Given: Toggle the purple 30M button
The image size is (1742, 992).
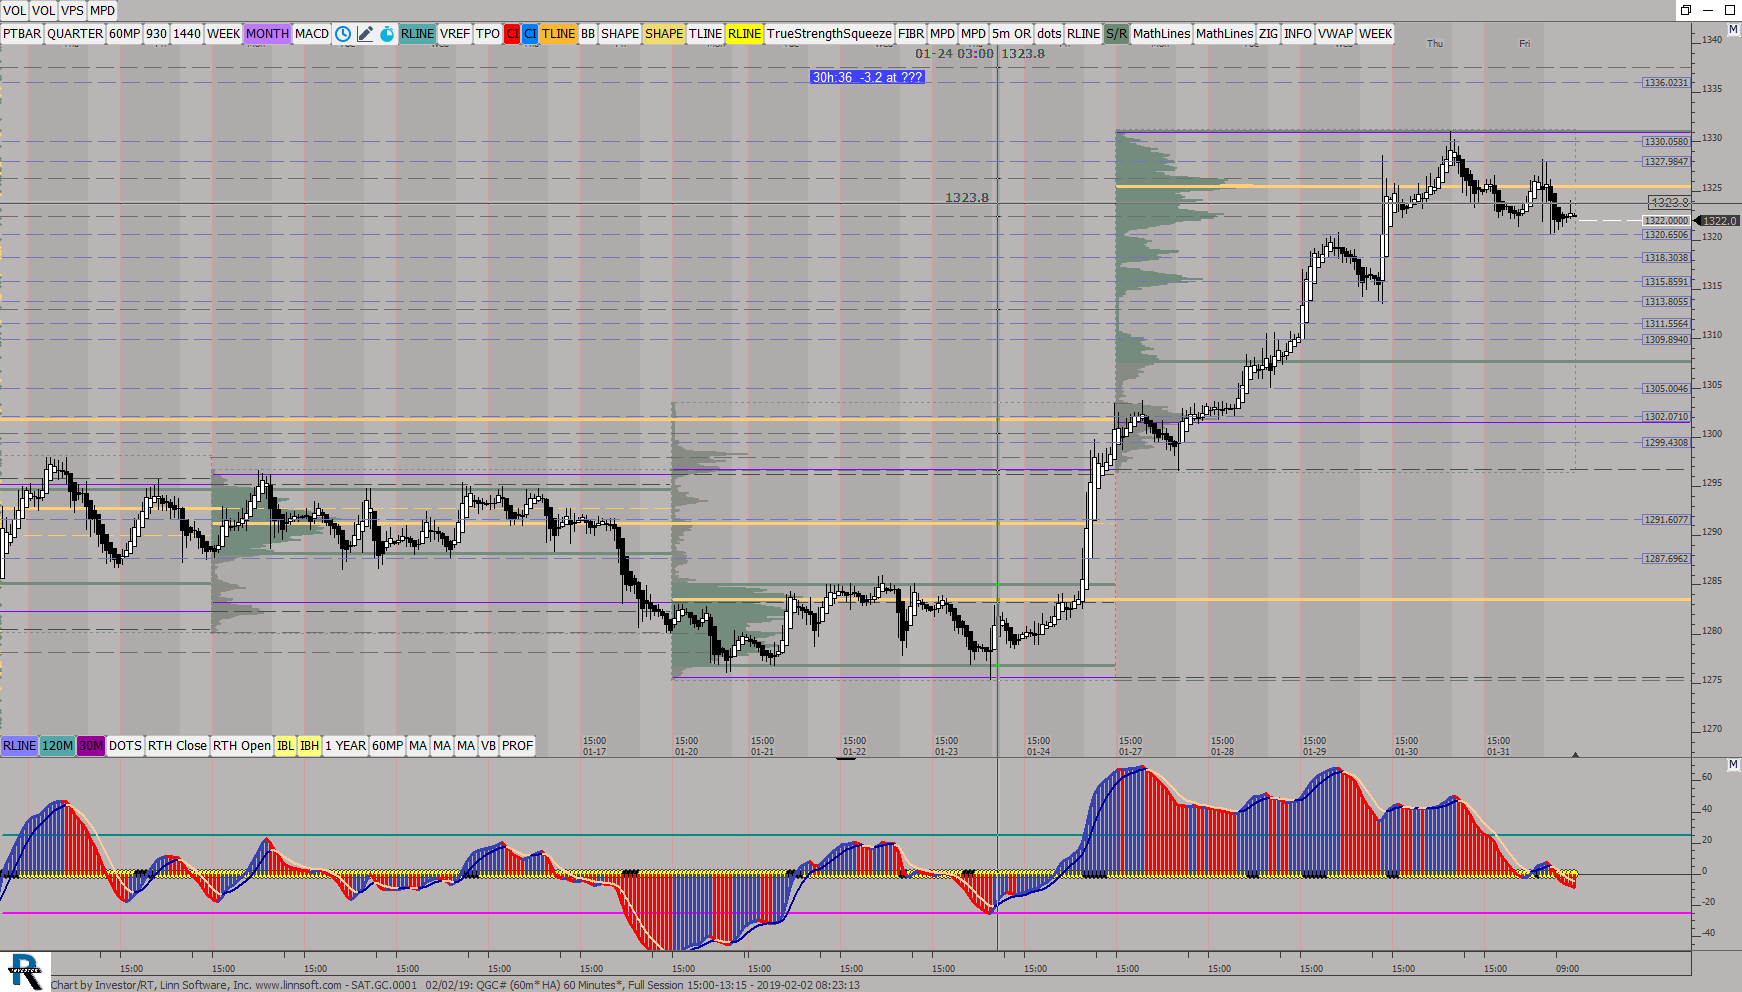Looking at the screenshot, I should click(x=91, y=746).
